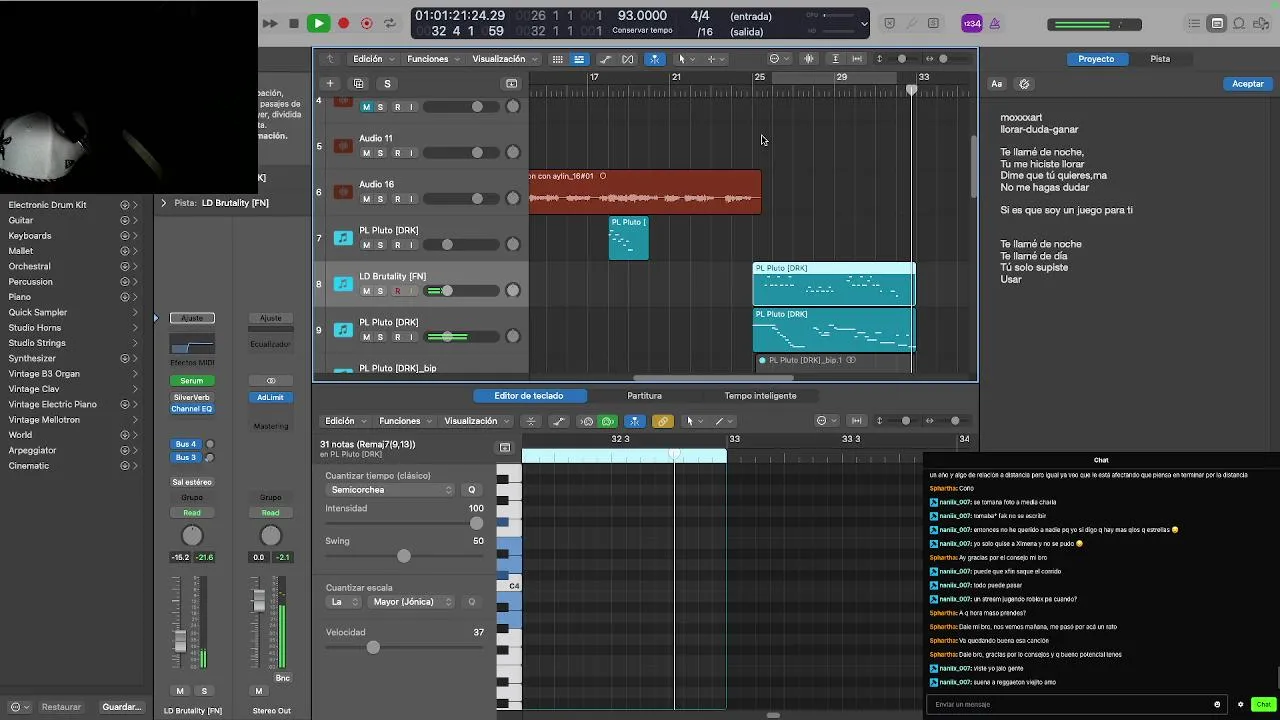Image resolution: width=1280 pixels, height=720 pixels.
Task: Adjust the Velocidad slider
Action: [373, 647]
